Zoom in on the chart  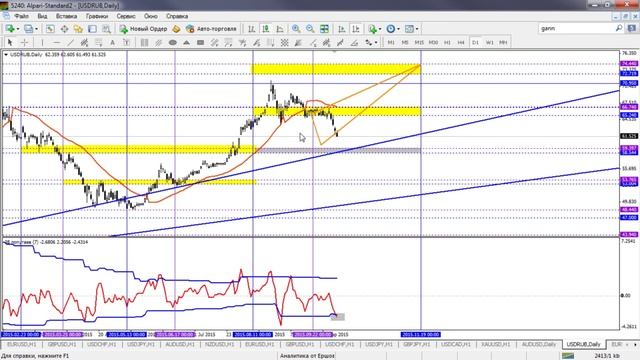click(x=296, y=29)
